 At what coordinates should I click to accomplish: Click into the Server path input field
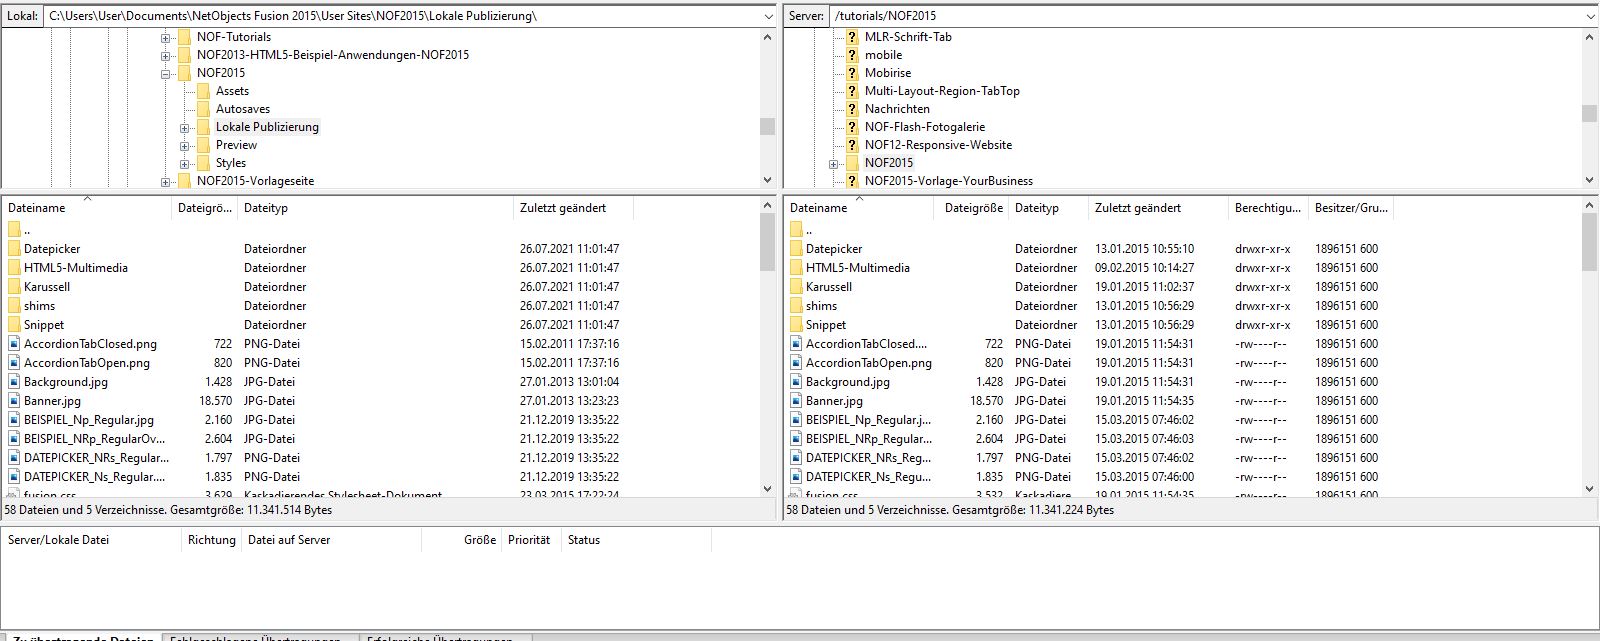1200,16
